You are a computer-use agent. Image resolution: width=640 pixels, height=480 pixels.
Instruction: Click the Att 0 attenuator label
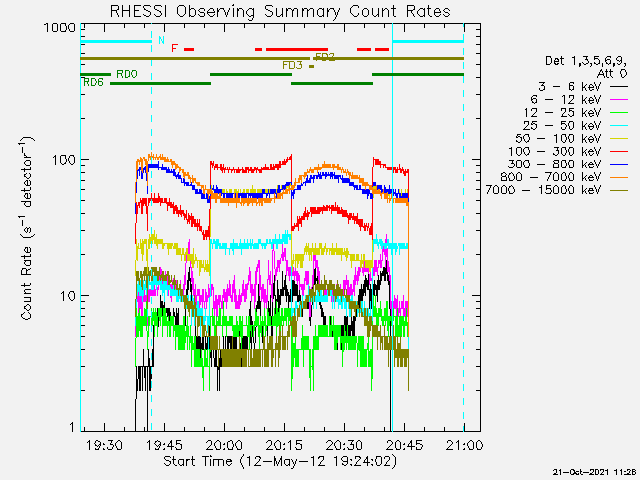612,74
